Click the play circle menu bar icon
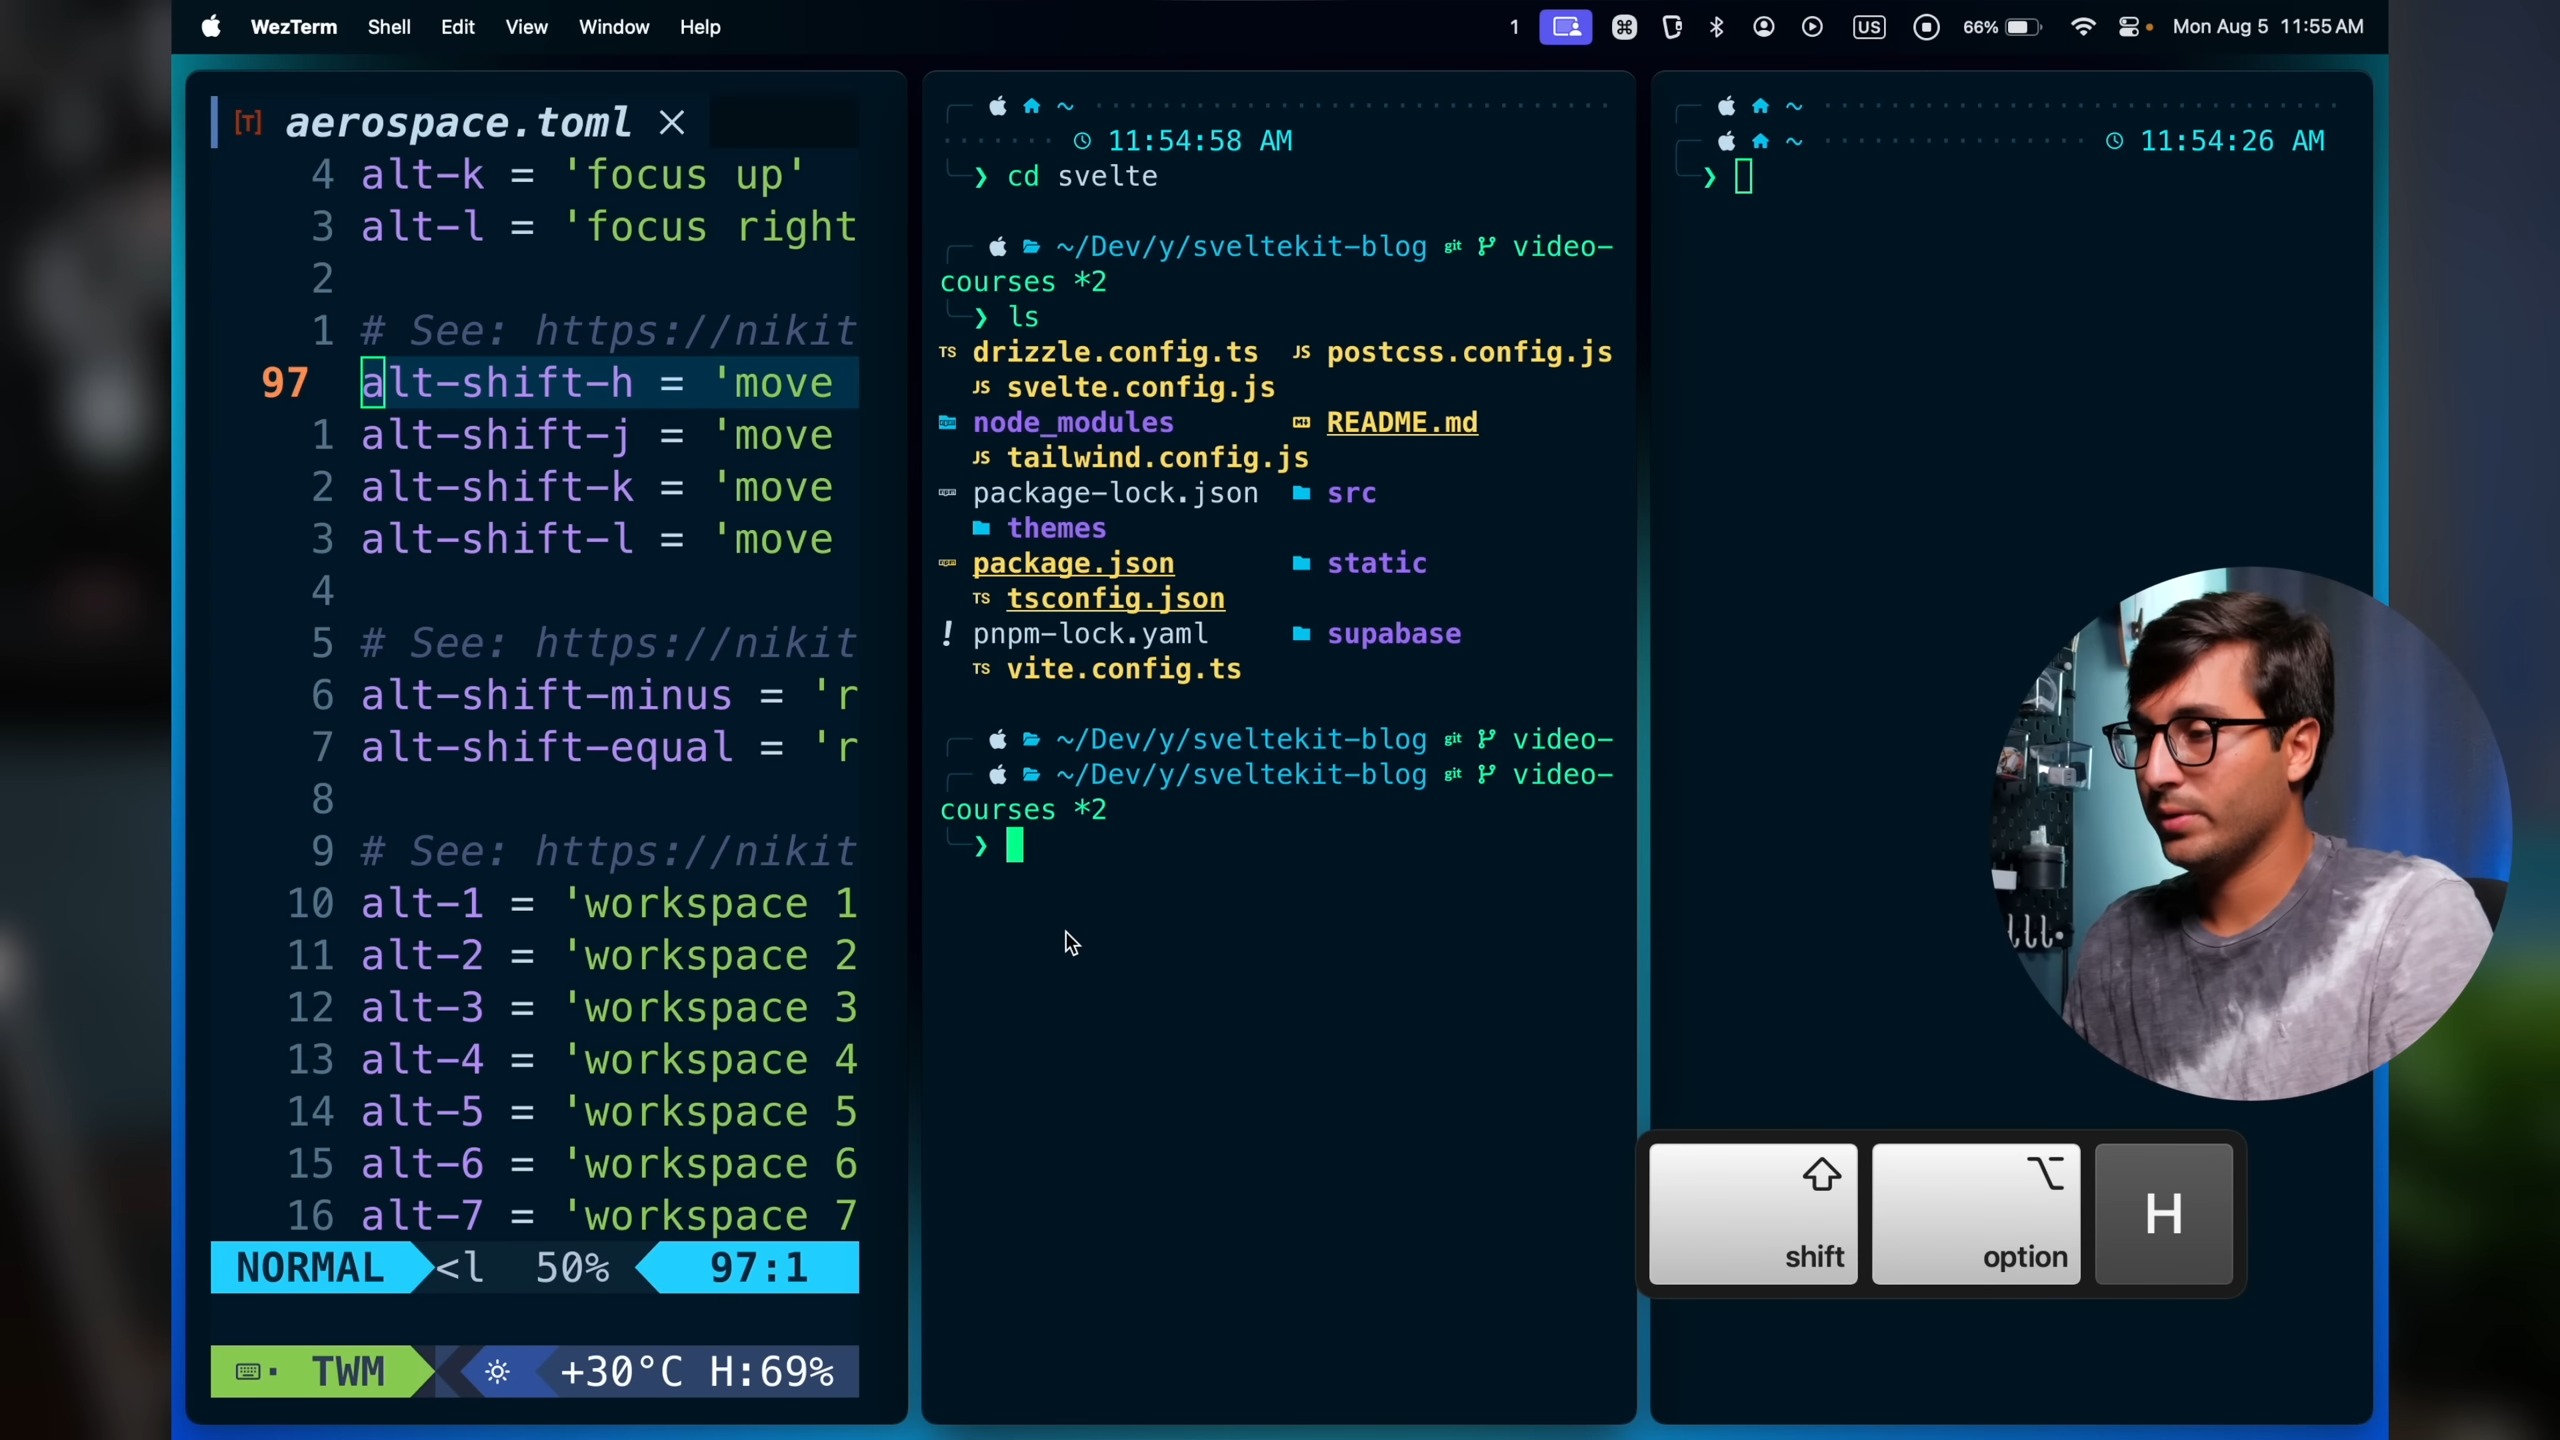Image resolution: width=2560 pixels, height=1440 pixels. [x=1812, y=27]
